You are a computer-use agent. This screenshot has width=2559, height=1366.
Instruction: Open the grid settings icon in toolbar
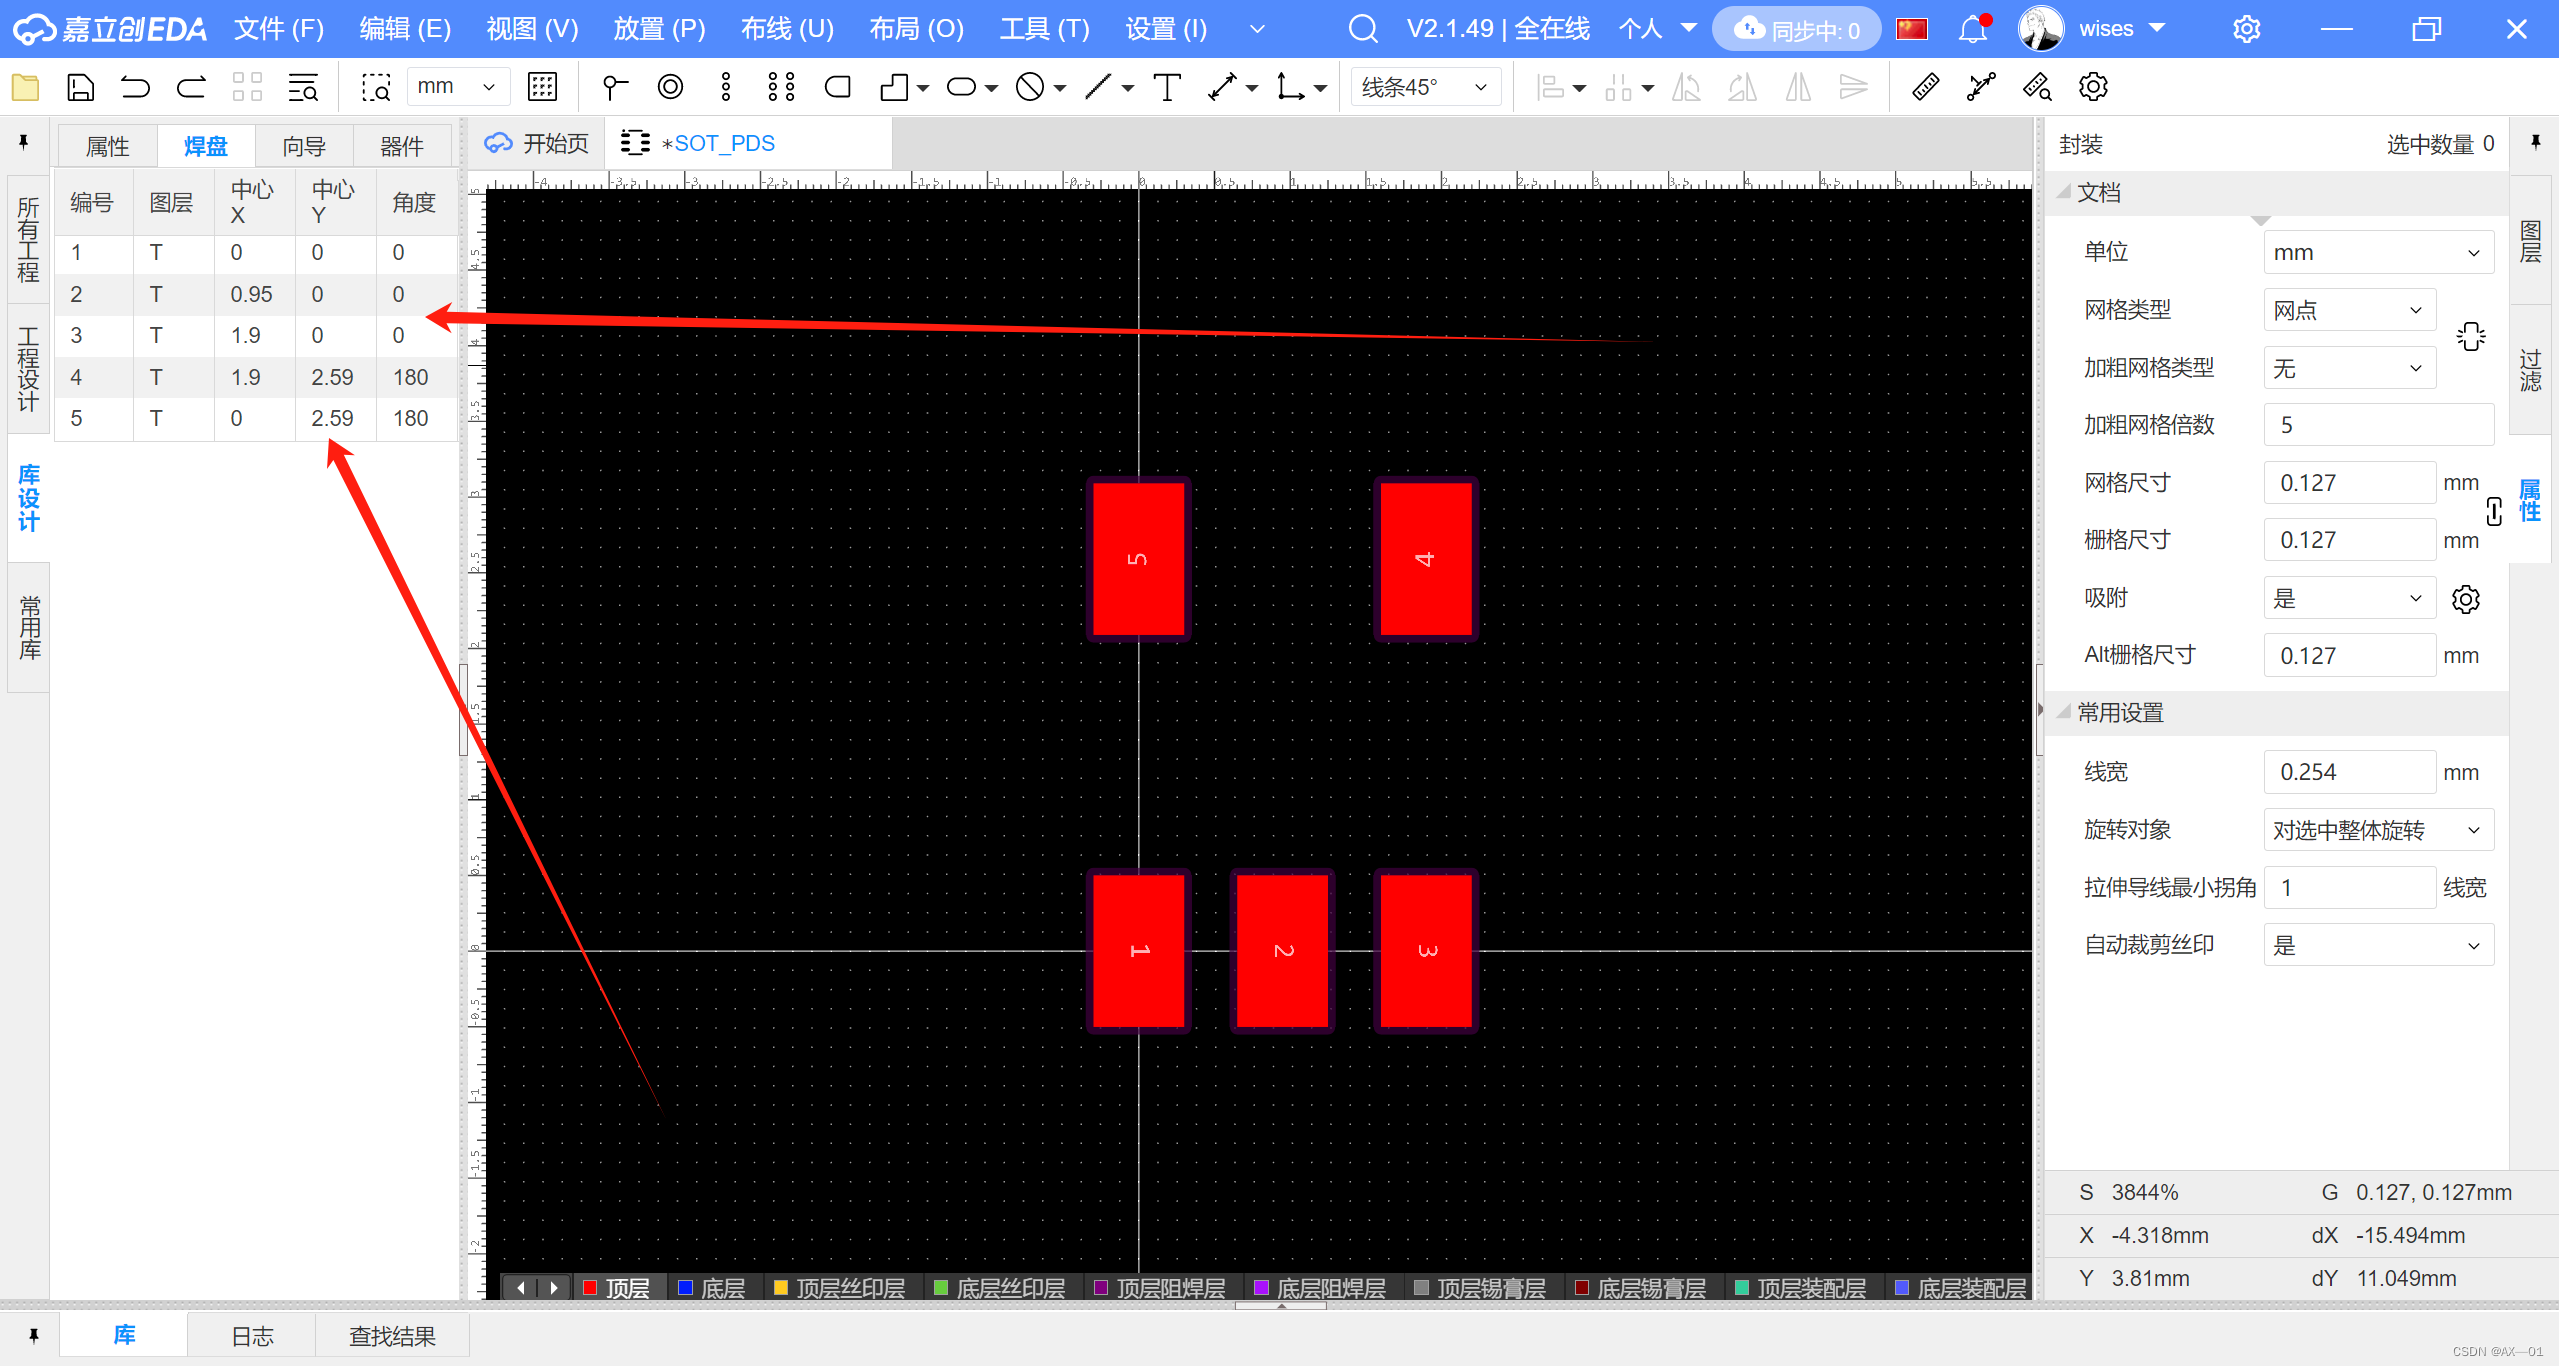pyautogui.click(x=543, y=88)
